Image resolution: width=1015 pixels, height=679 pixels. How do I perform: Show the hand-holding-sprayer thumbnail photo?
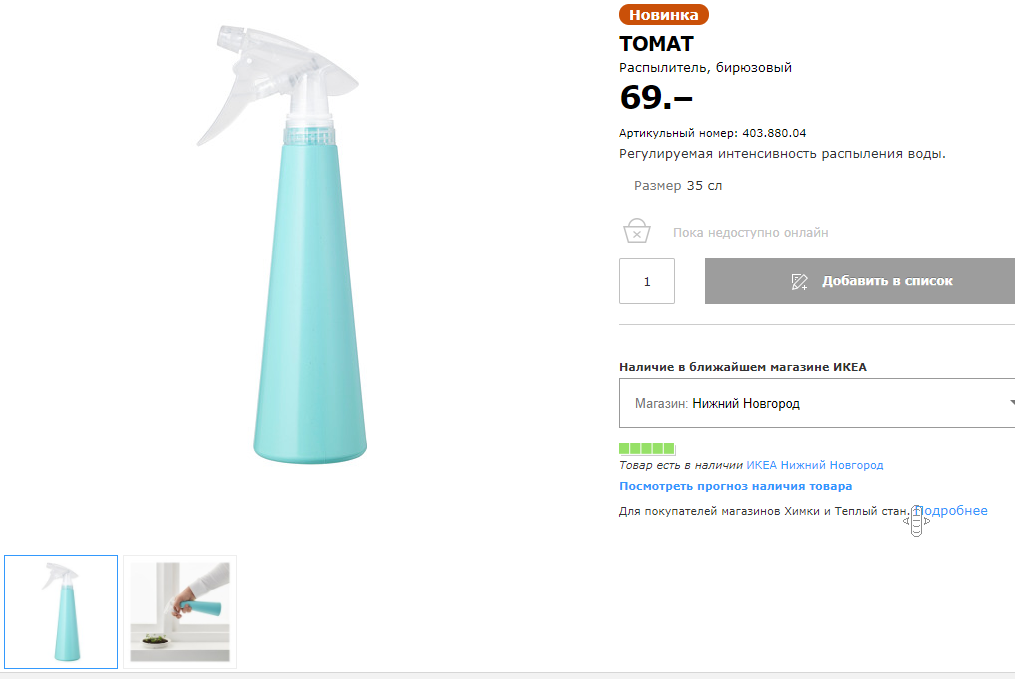180,612
